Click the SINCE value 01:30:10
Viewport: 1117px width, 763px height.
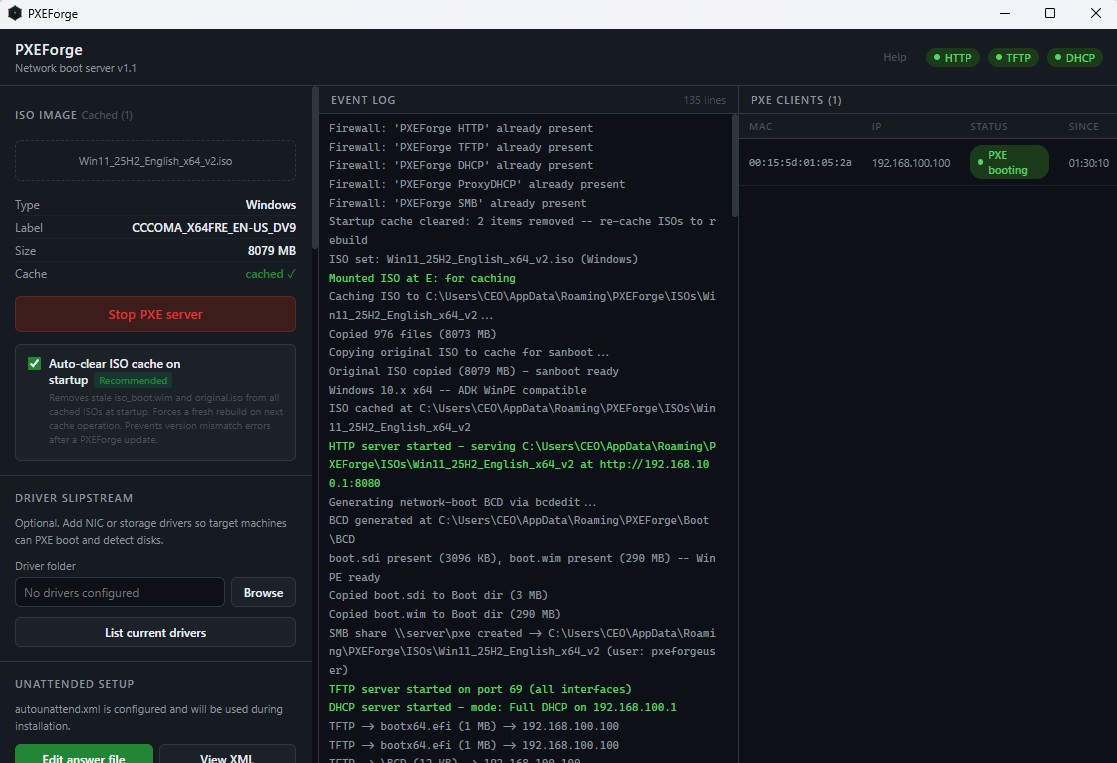[1088, 162]
